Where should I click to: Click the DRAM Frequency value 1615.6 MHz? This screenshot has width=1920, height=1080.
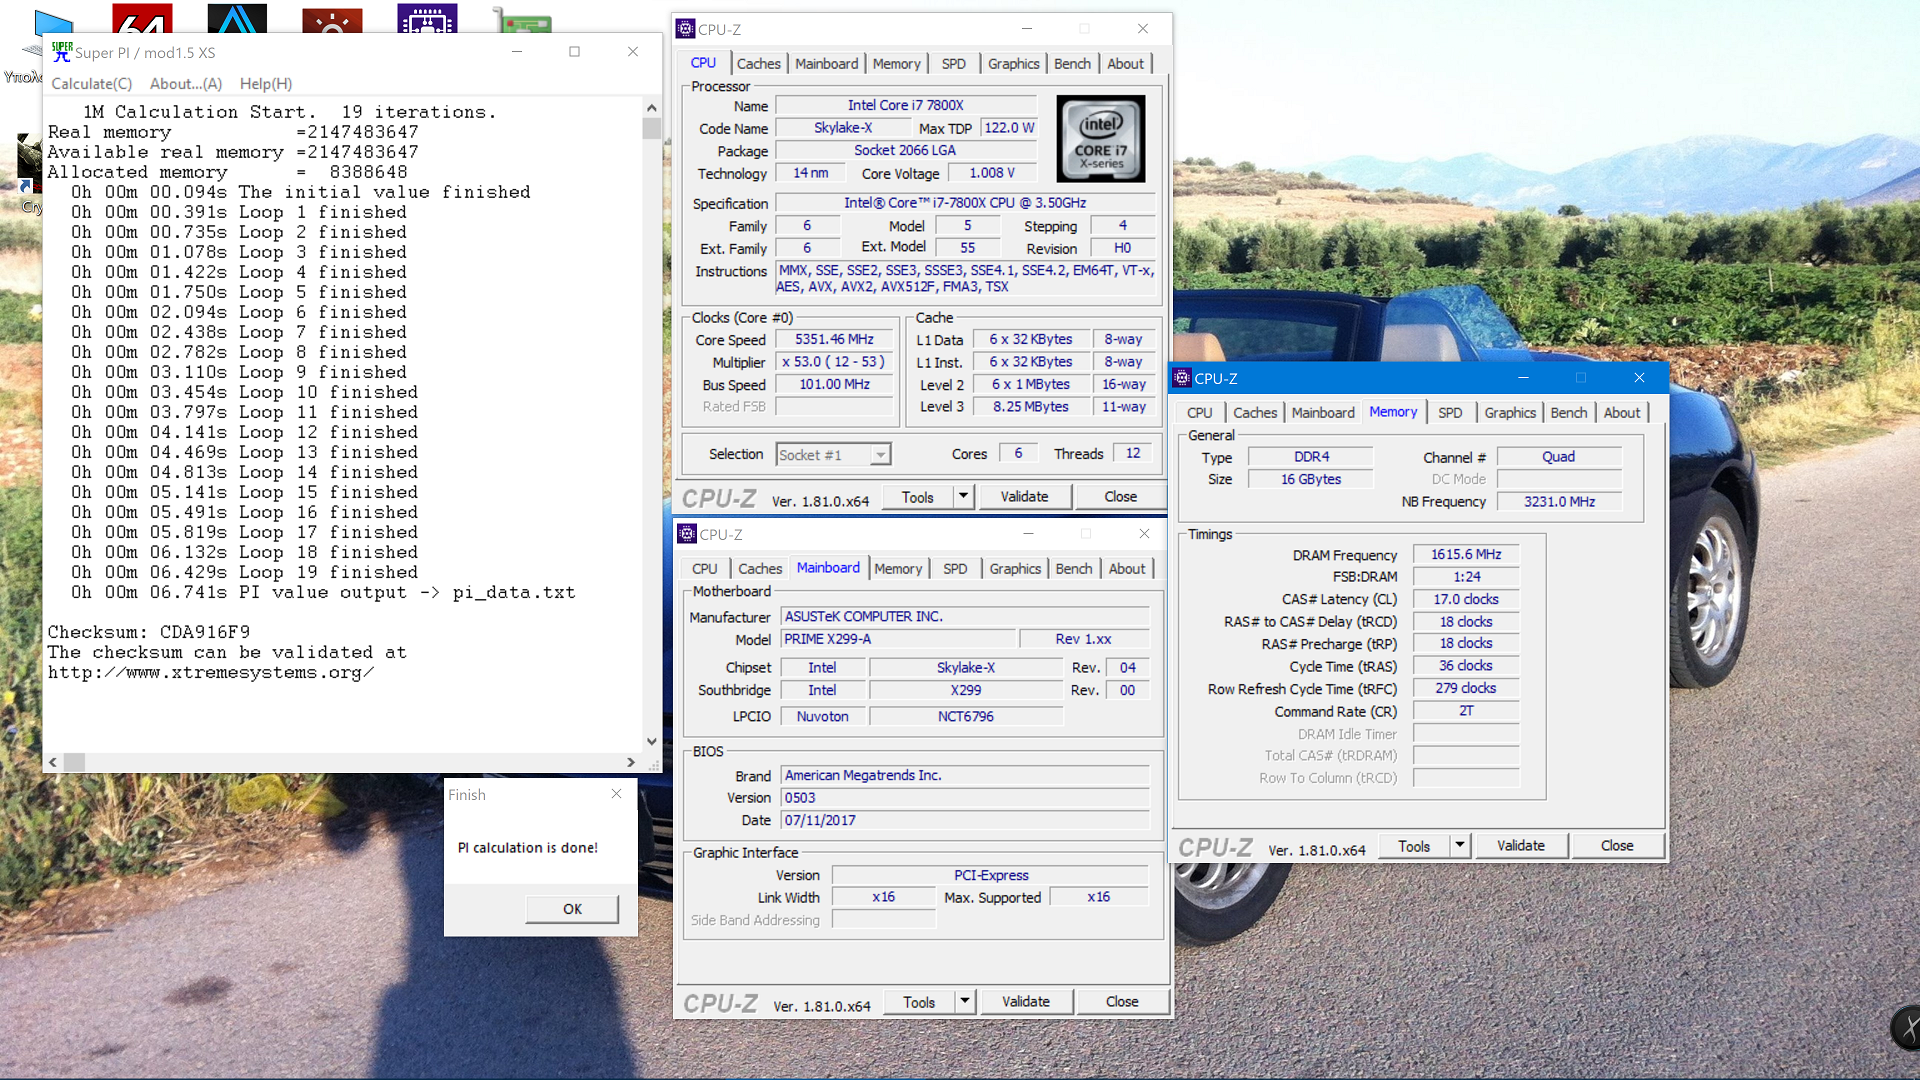(x=1465, y=554)
